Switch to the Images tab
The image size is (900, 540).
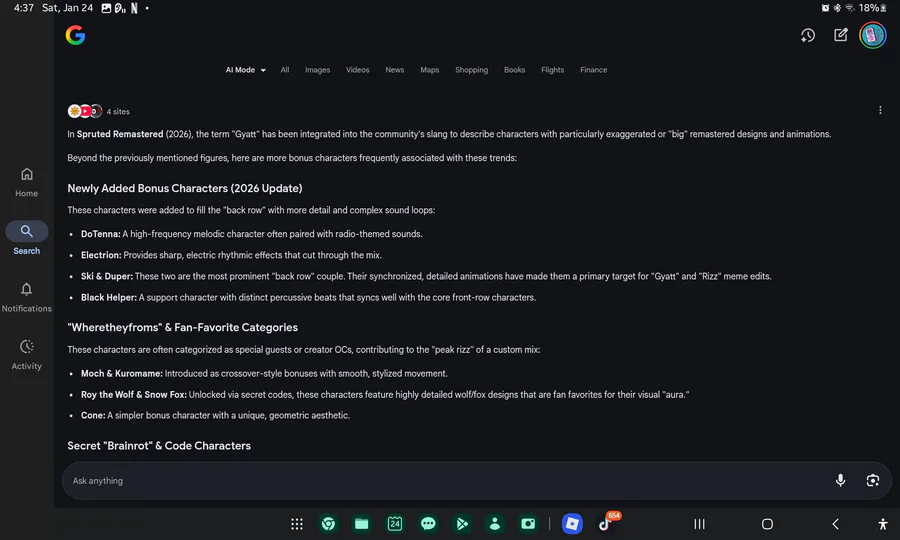click(x=318, y=70)
